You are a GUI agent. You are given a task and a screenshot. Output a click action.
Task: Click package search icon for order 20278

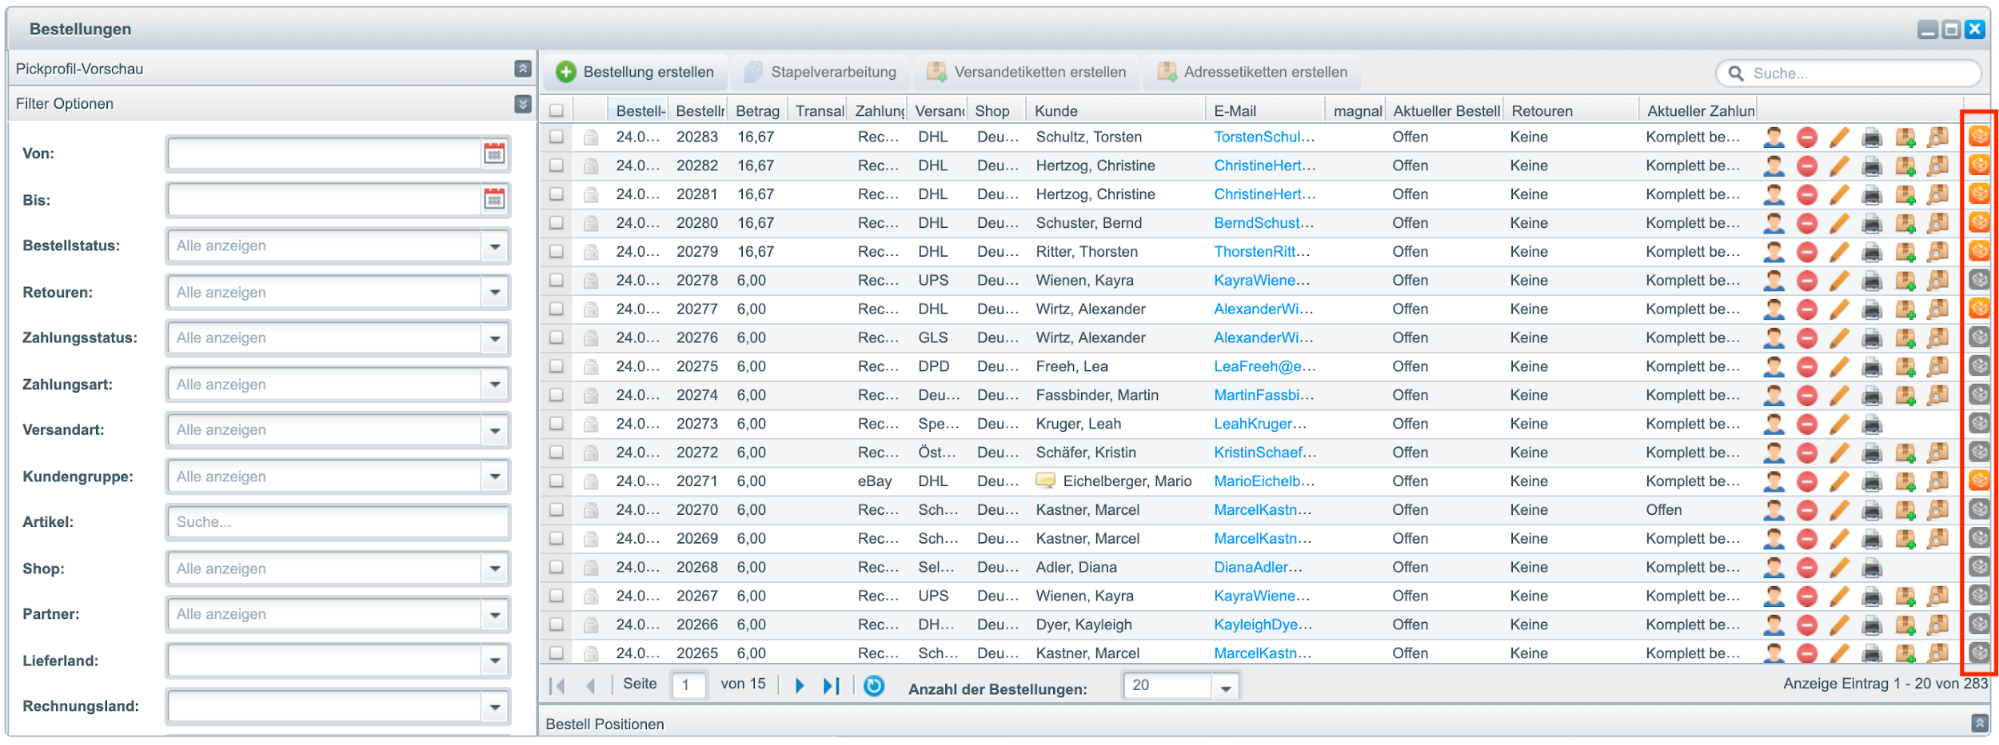1938,281
